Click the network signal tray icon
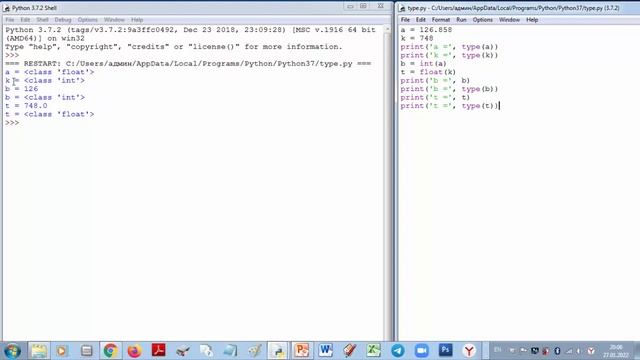 click(569, 351)
